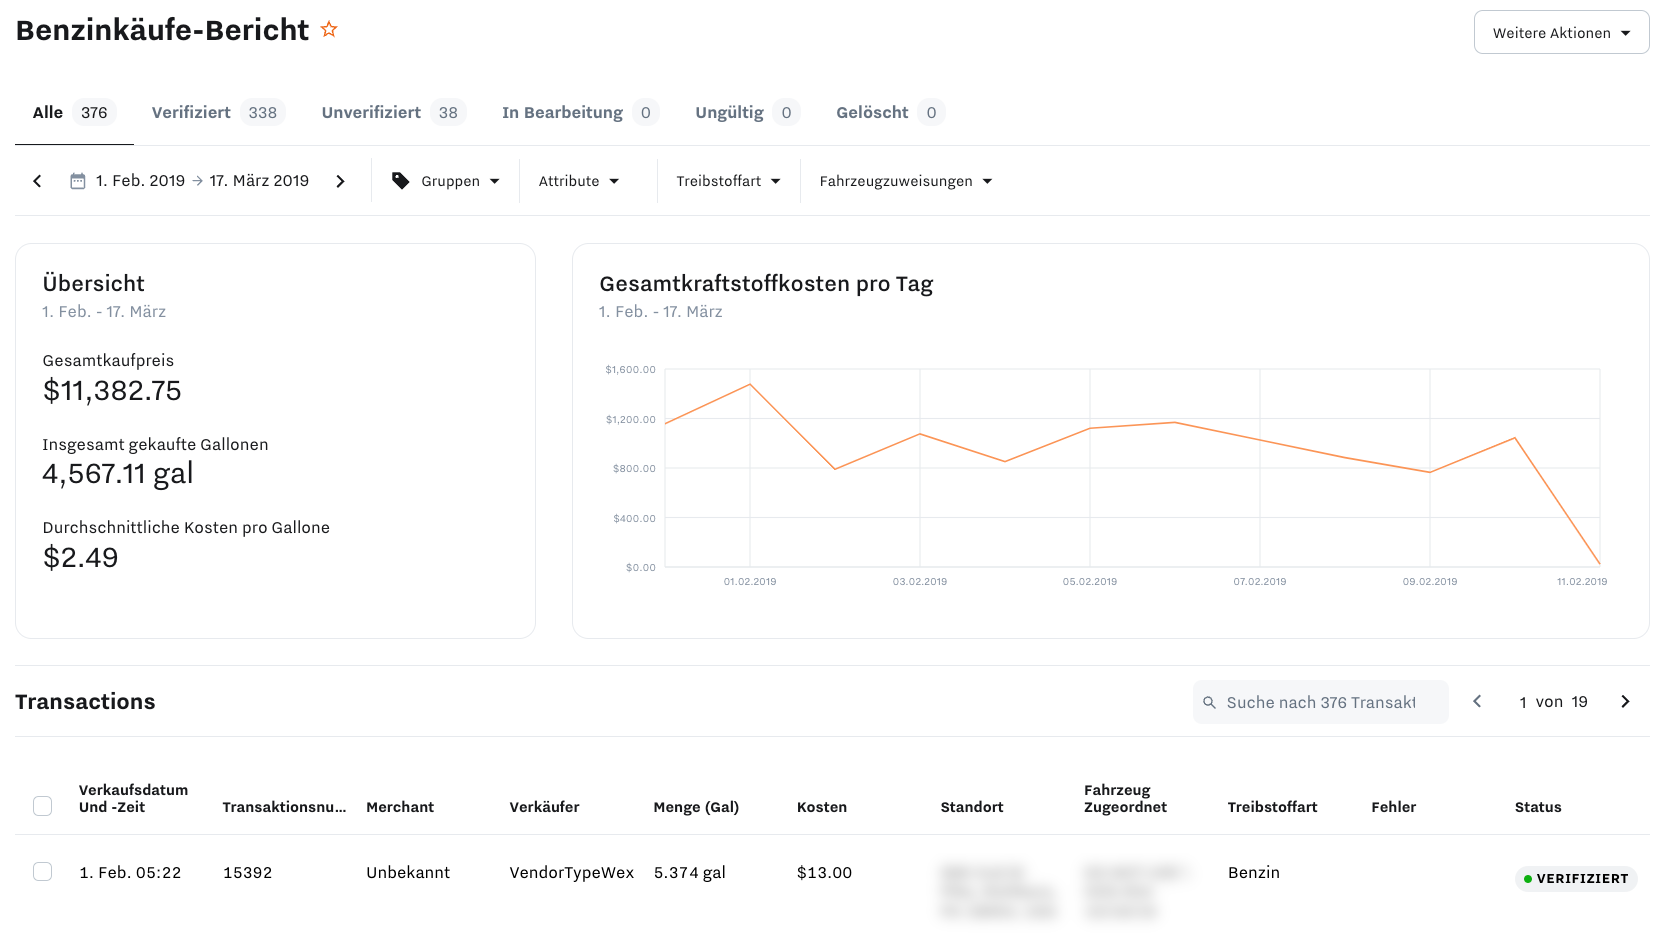Viewport: 1658px width, 943px height.
Task: Open the Unverifiziert tab
Action: click(393, 113)
